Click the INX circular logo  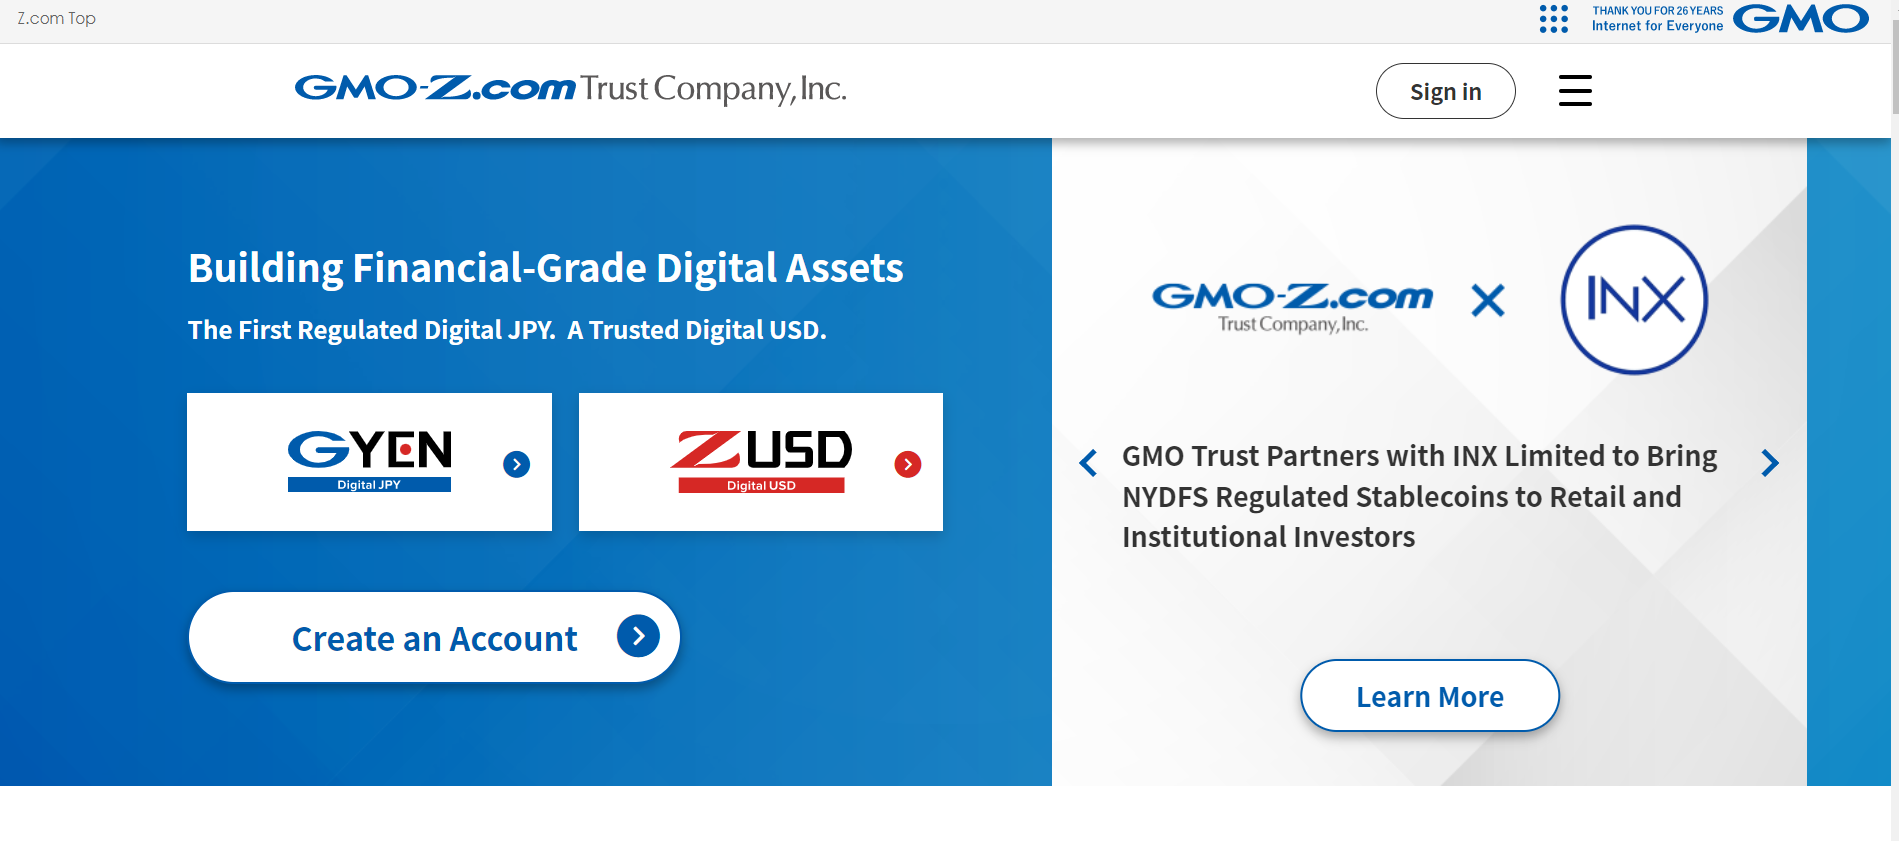coord(1634,300)
